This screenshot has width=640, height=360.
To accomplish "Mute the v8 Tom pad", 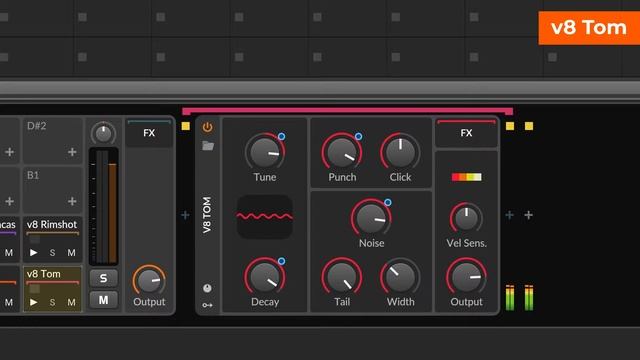I will pyautogui.click(x=71, y=302).
